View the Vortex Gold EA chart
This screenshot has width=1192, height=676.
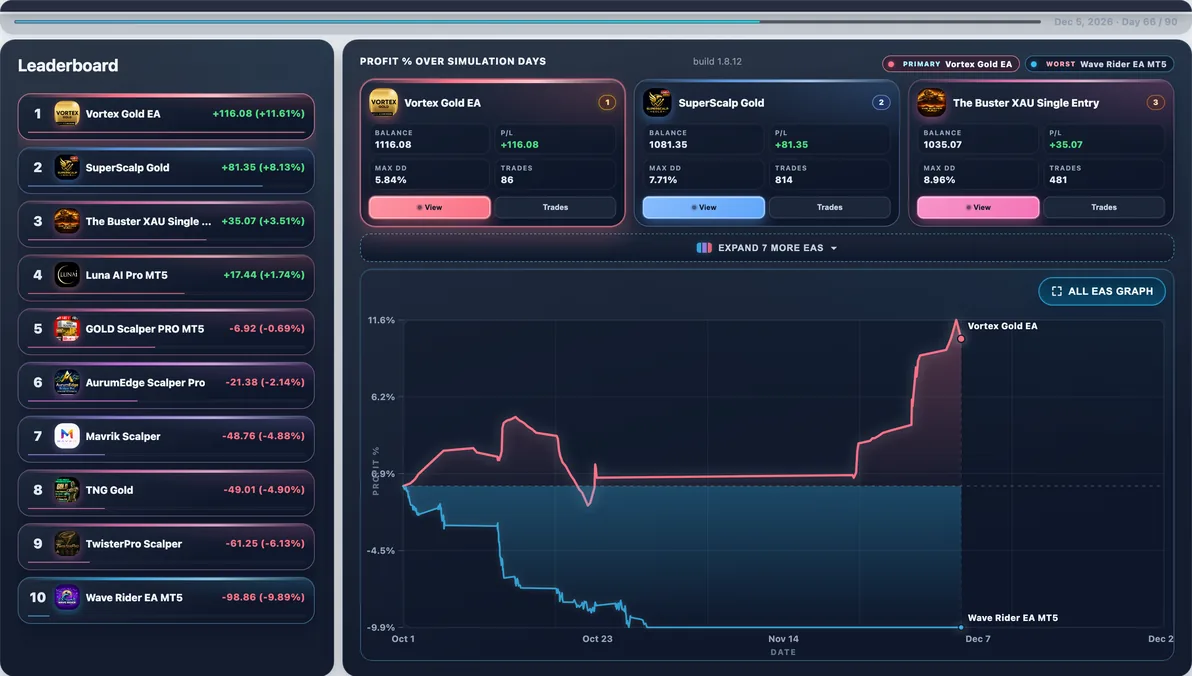click(x=430, y=208)
